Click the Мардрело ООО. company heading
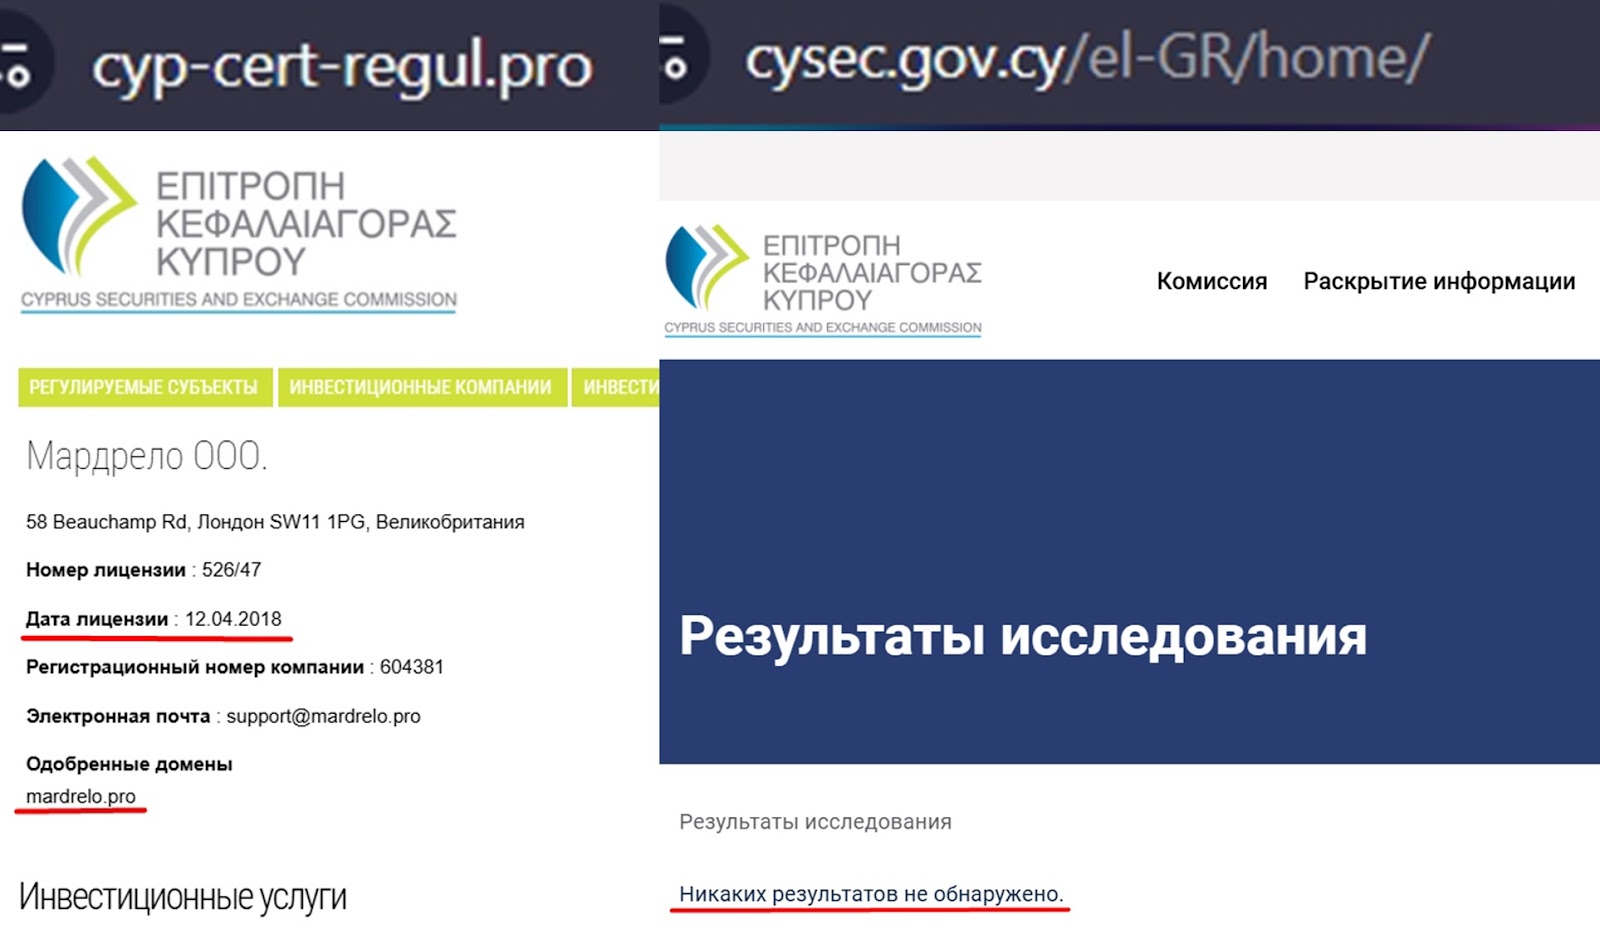The height and width of the screenshot is (934, 1600). (x=147, y=456)
